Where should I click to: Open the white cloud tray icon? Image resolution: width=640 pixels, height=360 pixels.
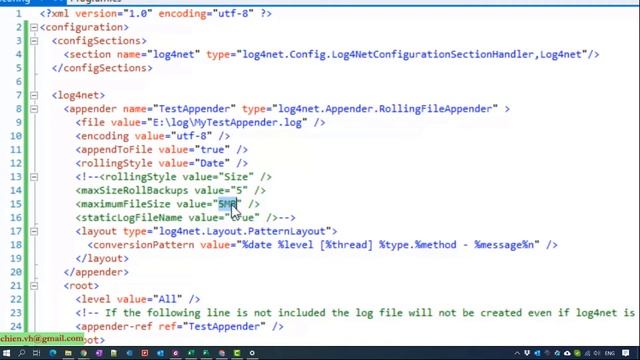[x=567, y=353]
